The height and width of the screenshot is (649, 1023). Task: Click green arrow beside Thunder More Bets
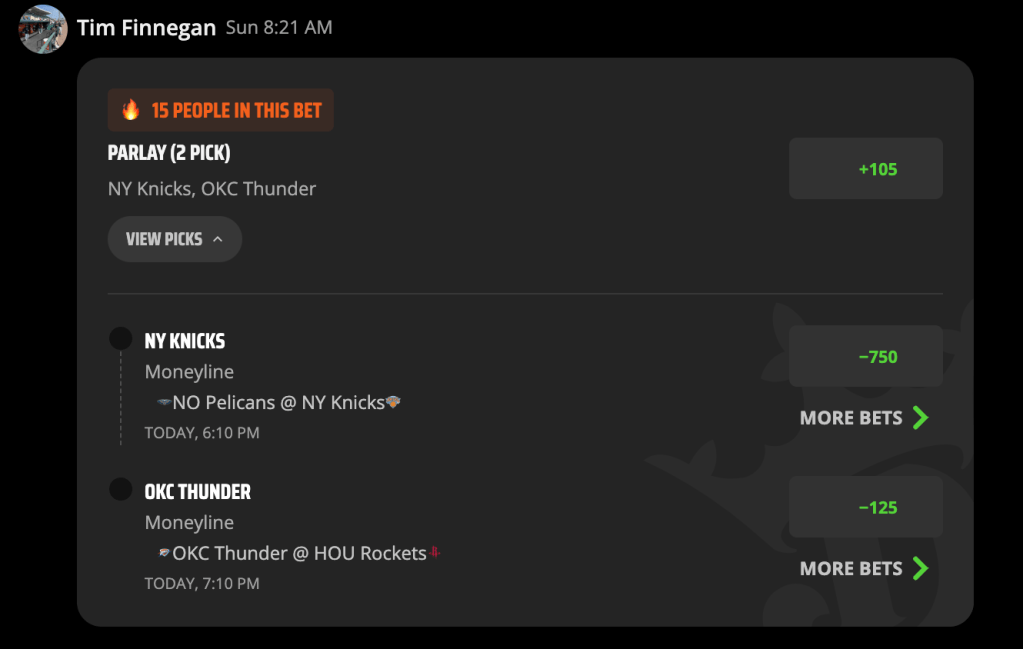point(921,568)
